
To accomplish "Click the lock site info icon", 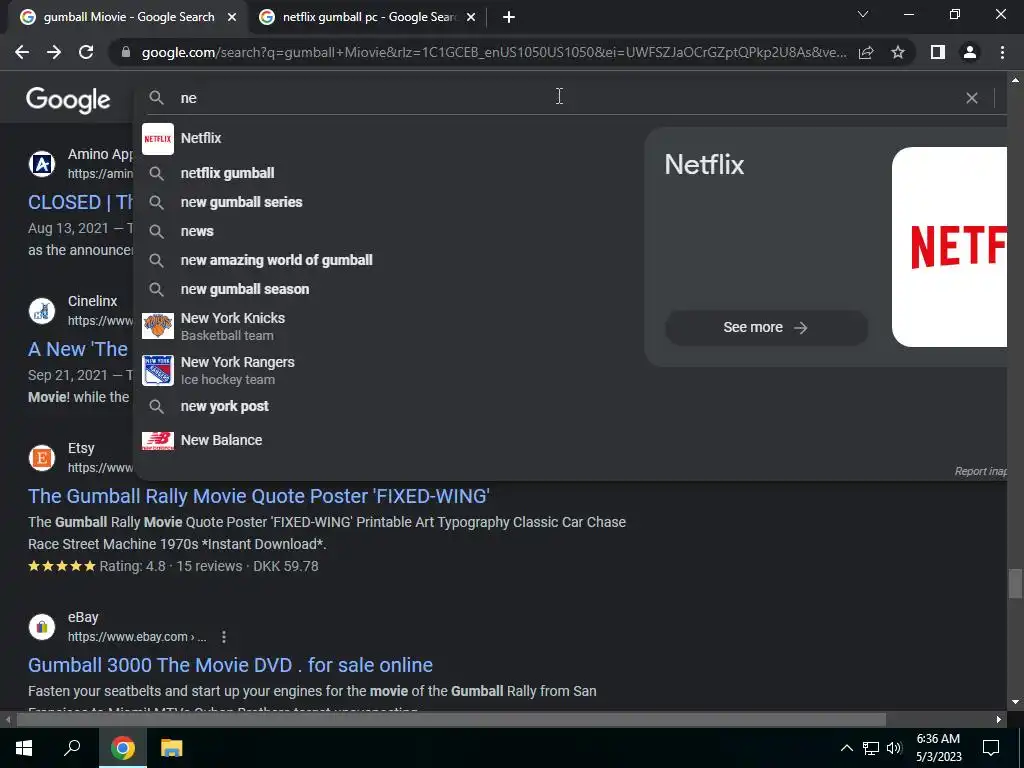I will tap(126, 52).
